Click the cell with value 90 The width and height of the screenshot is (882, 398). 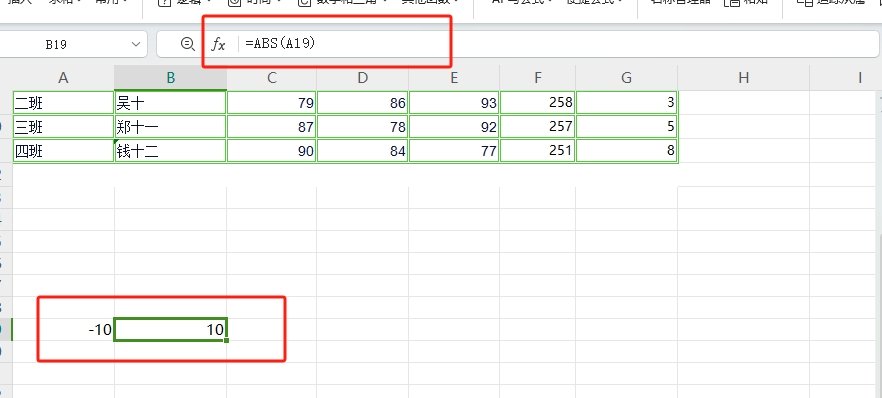[x=272, y=151]
